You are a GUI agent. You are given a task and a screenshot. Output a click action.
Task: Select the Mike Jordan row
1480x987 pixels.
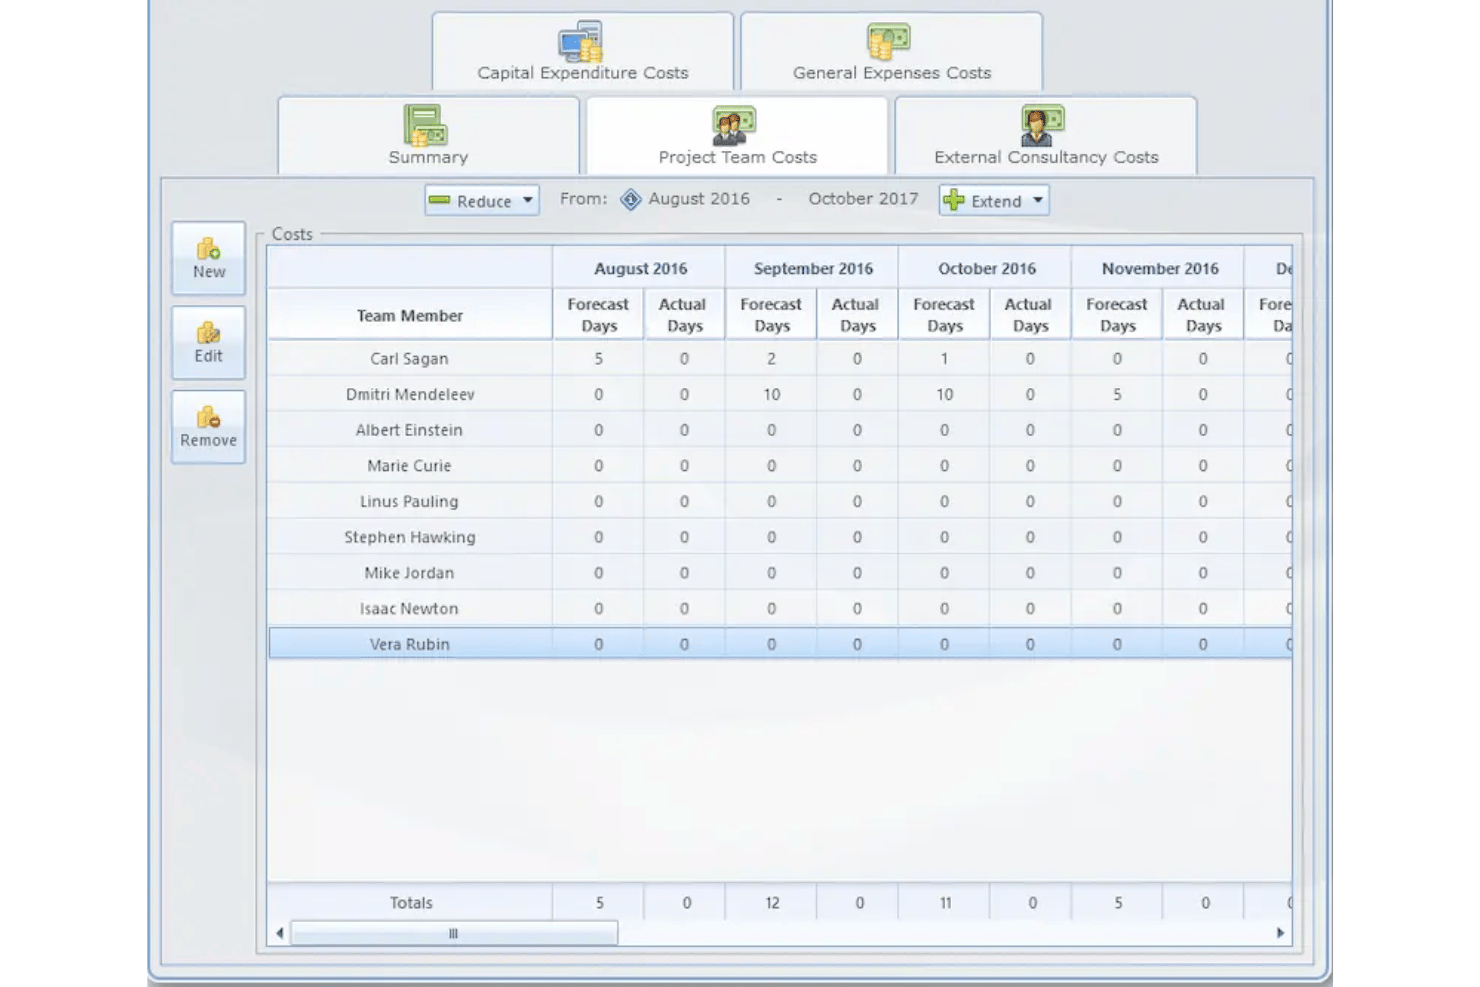(780, 573)
